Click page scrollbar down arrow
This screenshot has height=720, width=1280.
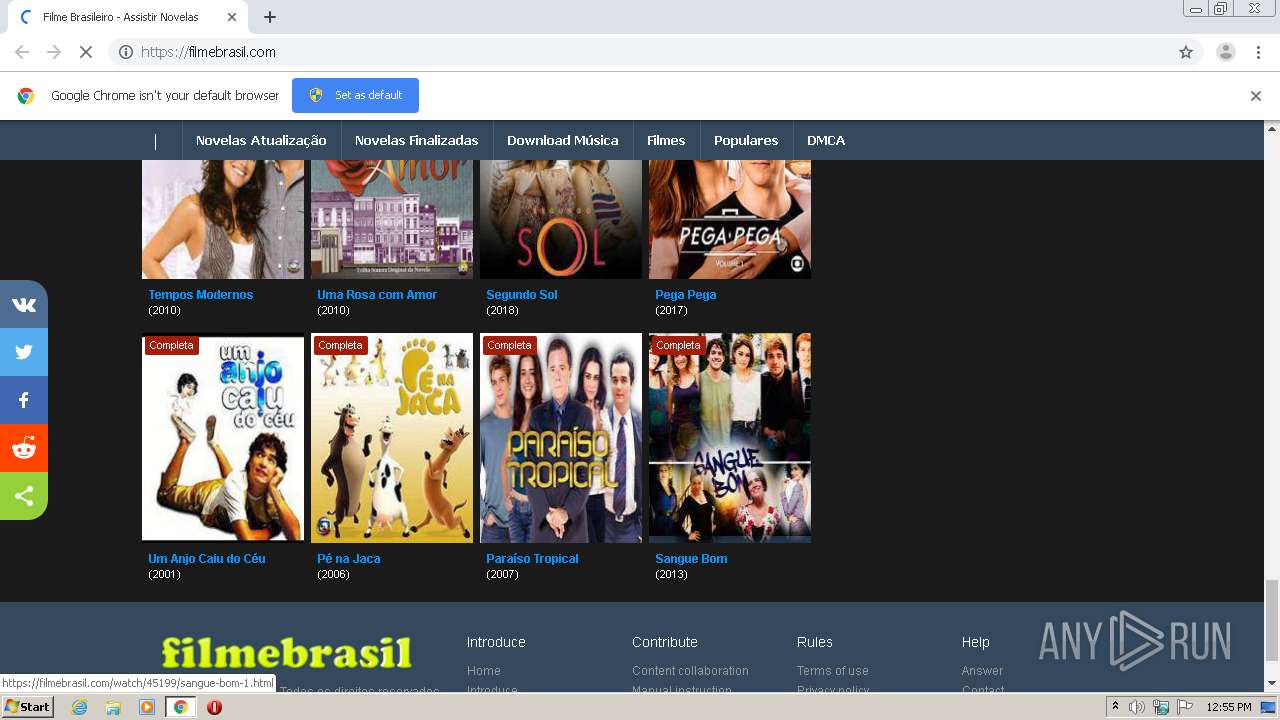tap(1272, 684)
